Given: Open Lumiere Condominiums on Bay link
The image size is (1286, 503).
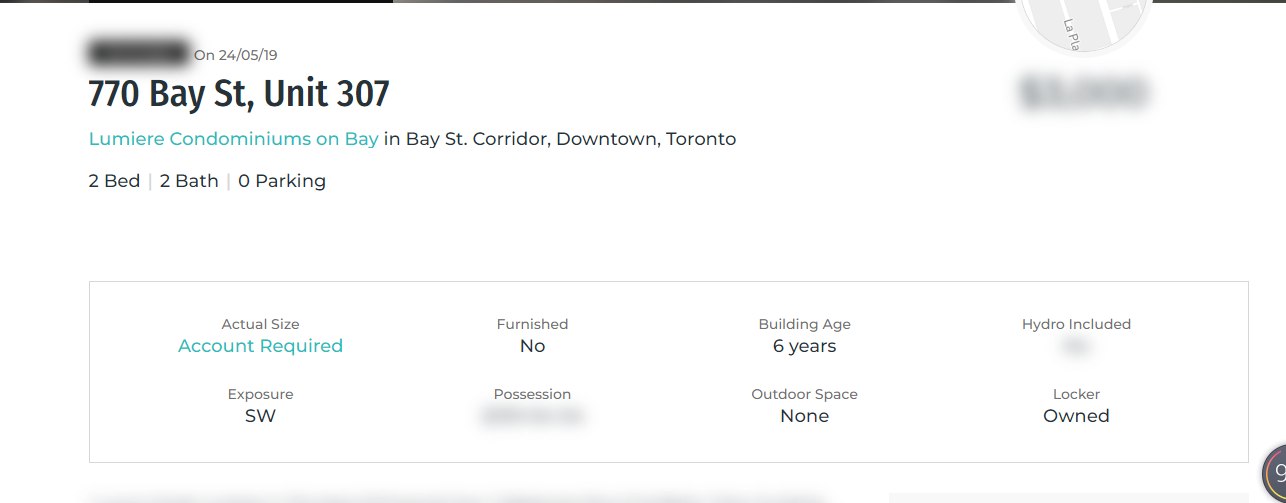Looking at the screenshot, I should [x=233, y=139].
